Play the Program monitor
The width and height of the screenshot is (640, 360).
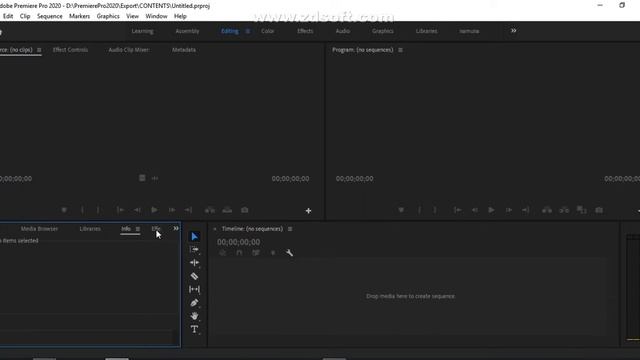[491, 210]
